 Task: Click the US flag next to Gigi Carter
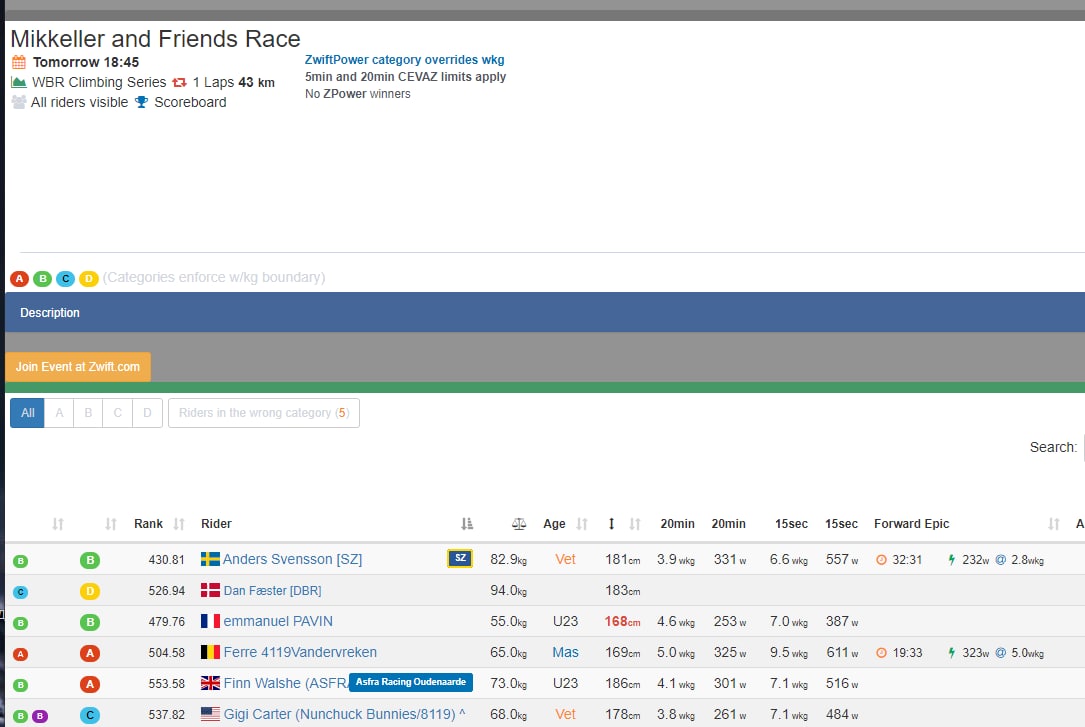click(210, 714)
